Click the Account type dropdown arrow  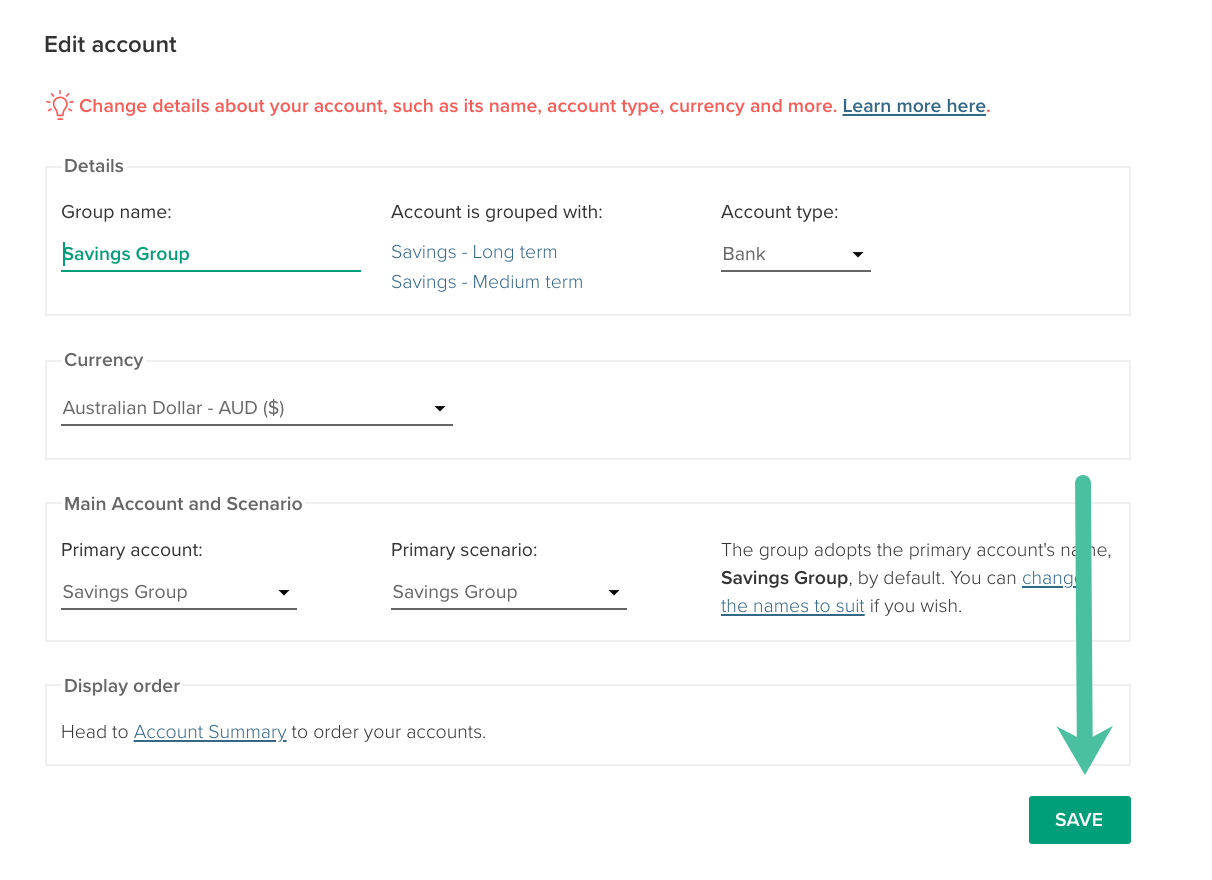coord(857,255)
